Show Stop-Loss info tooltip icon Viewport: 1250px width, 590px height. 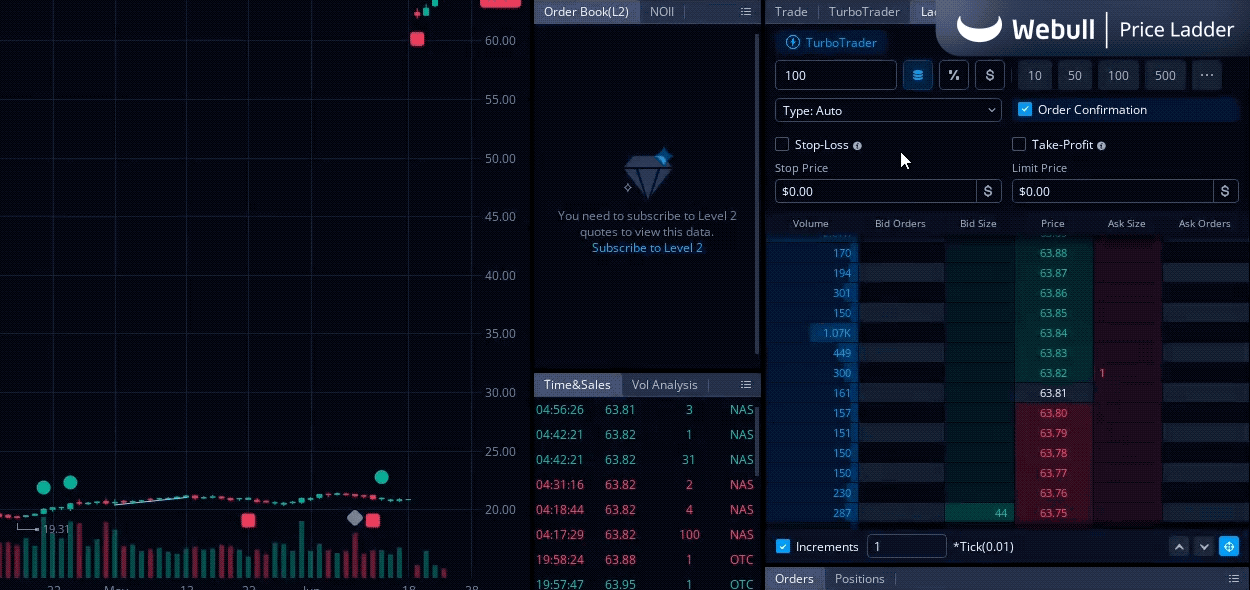[858, 146]
